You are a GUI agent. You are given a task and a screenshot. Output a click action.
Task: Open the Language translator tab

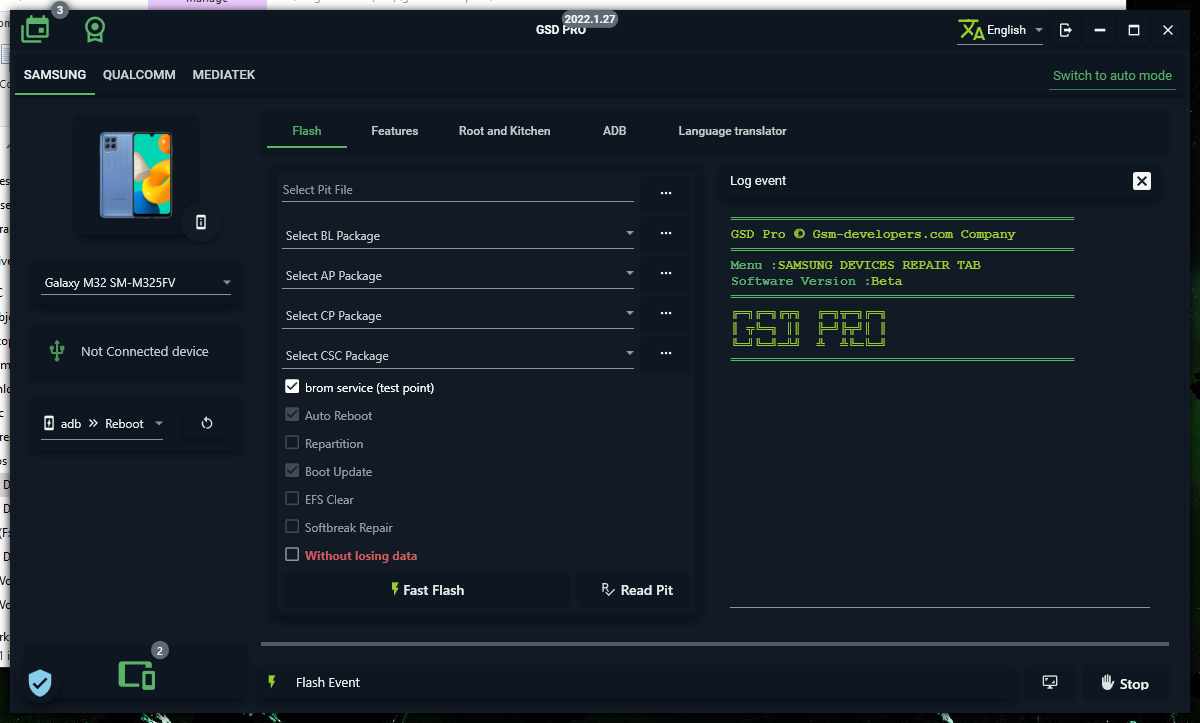(732, 131)
